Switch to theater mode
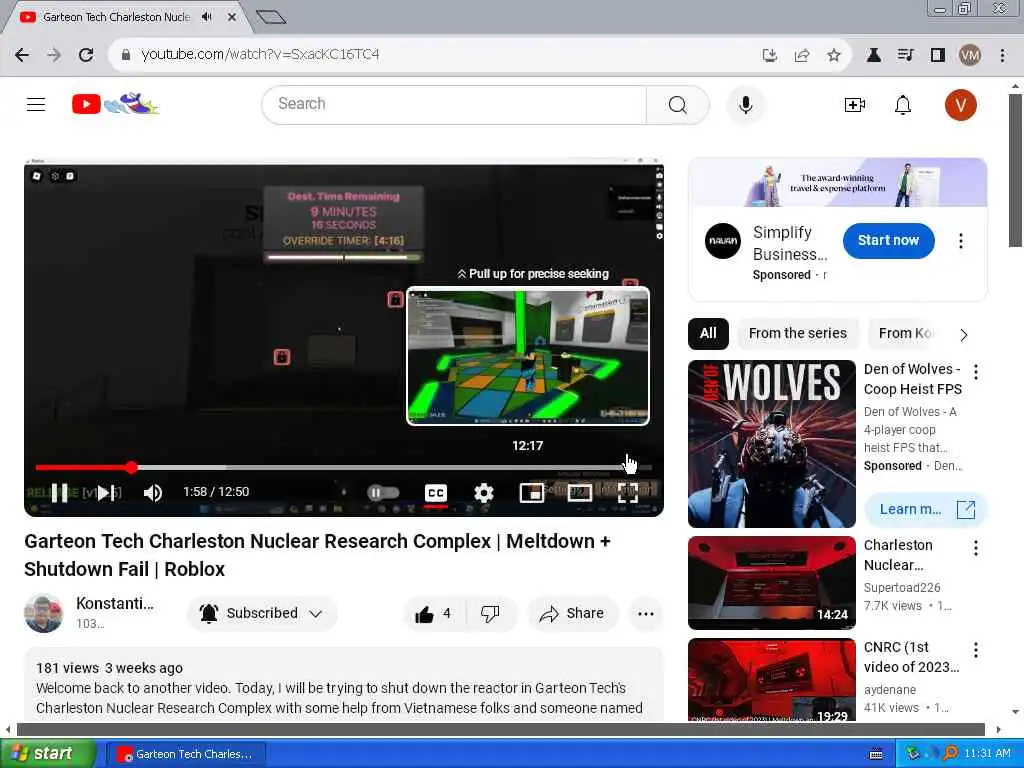Viewport: 1024px width, 768px height. coord(579,493)
